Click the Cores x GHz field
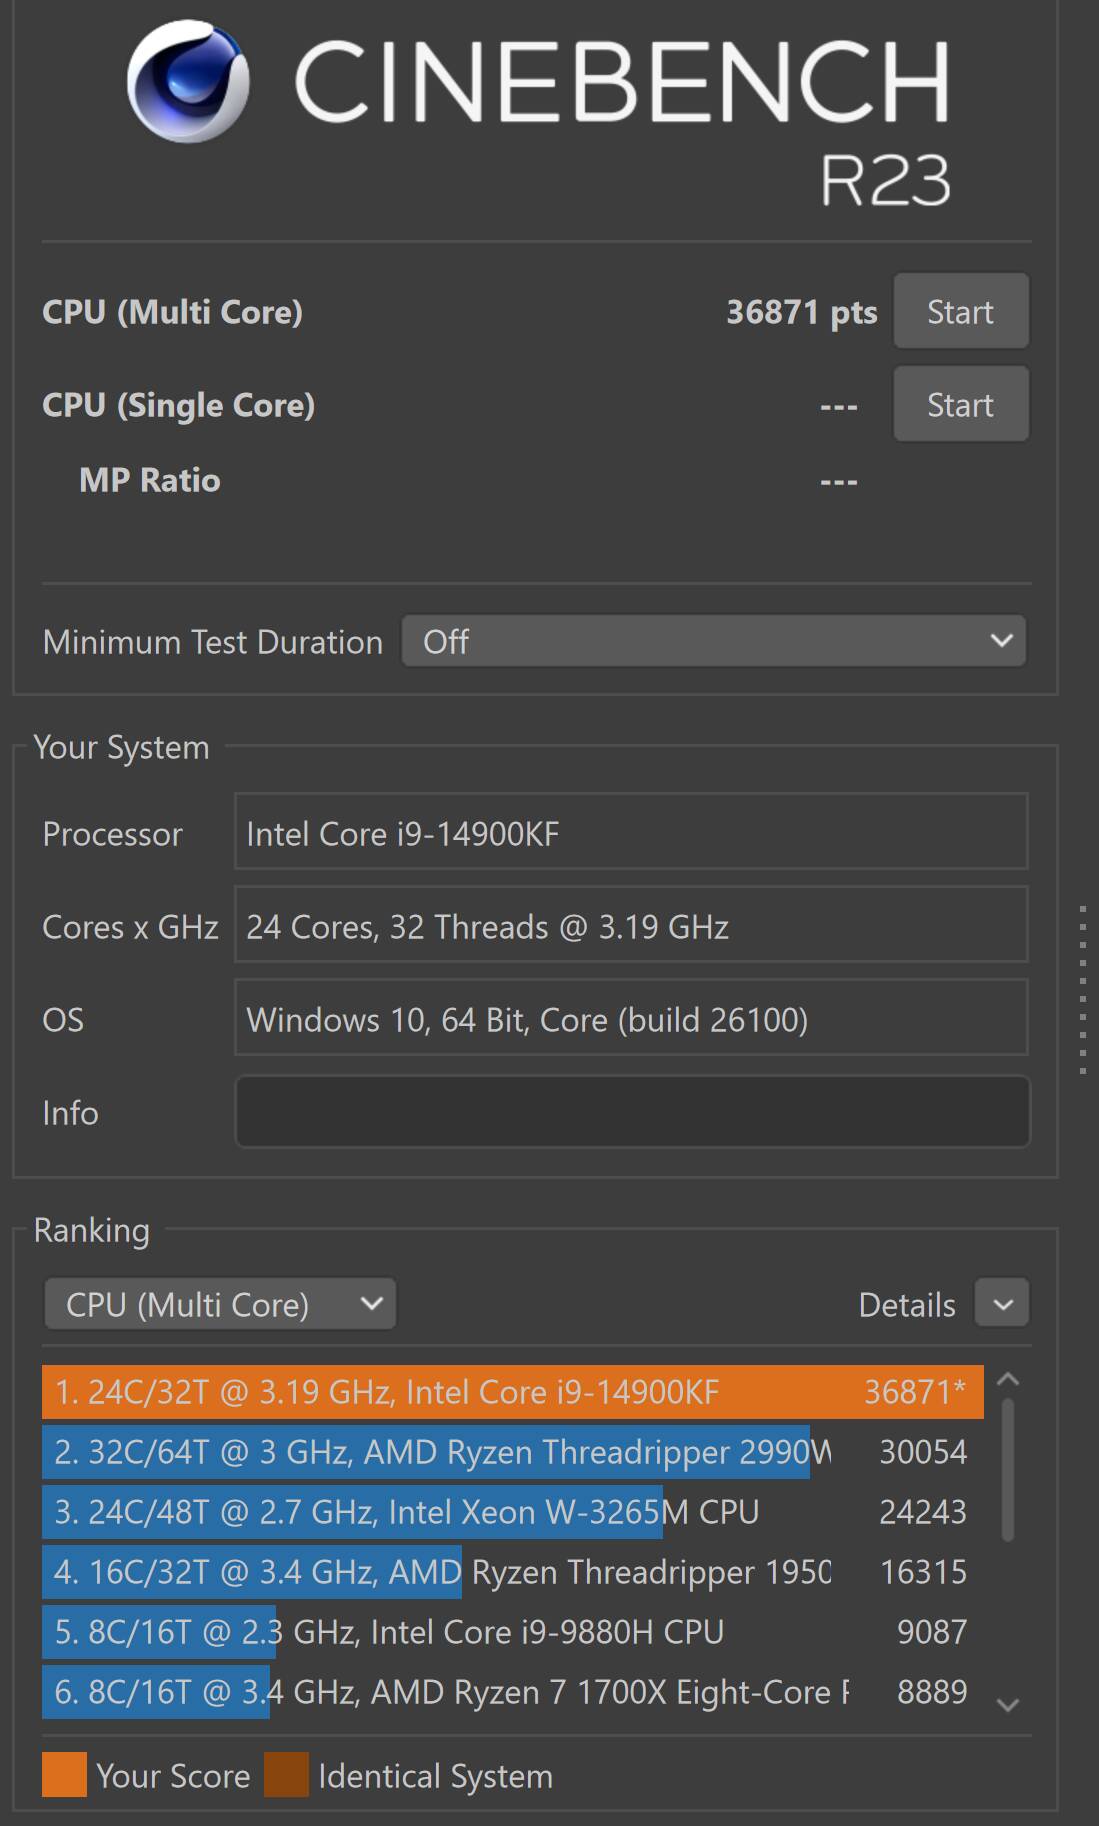Screen dimensions: 1099x1826 click(630, 926)
